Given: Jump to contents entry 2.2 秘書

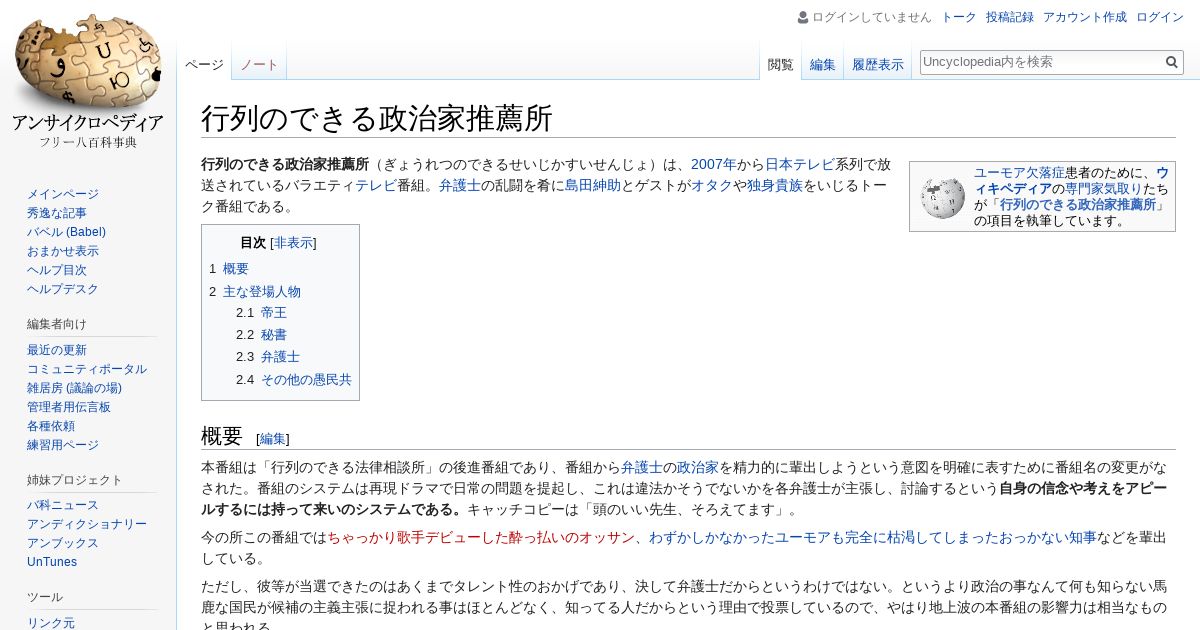Looking at the screenshot, I should [261, 335].
